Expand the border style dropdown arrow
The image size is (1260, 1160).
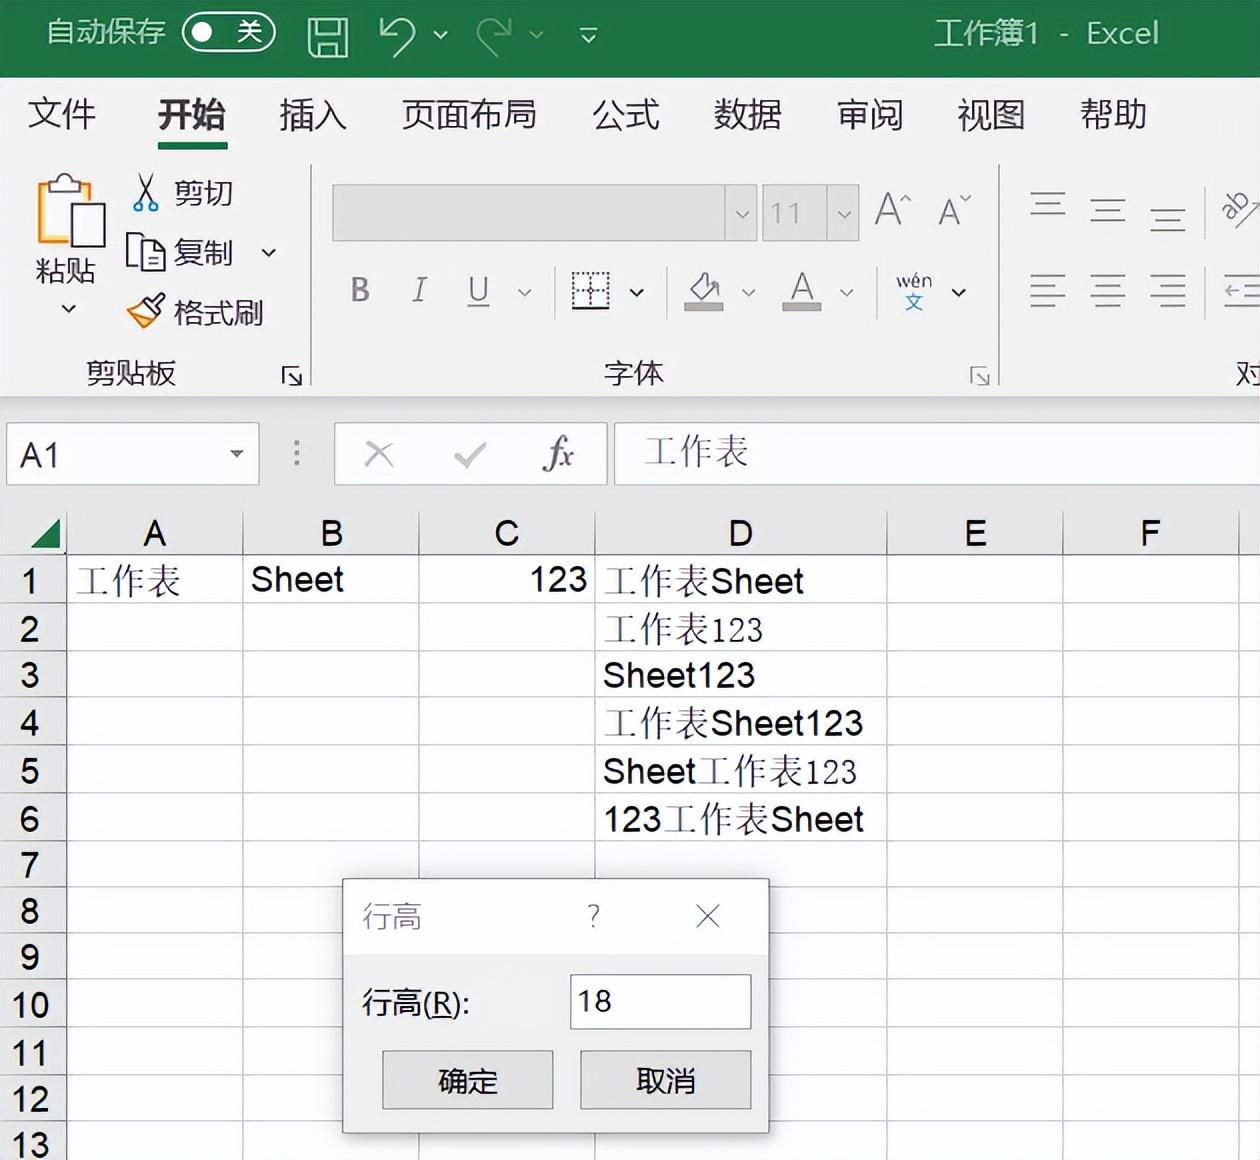pos(637,292)
